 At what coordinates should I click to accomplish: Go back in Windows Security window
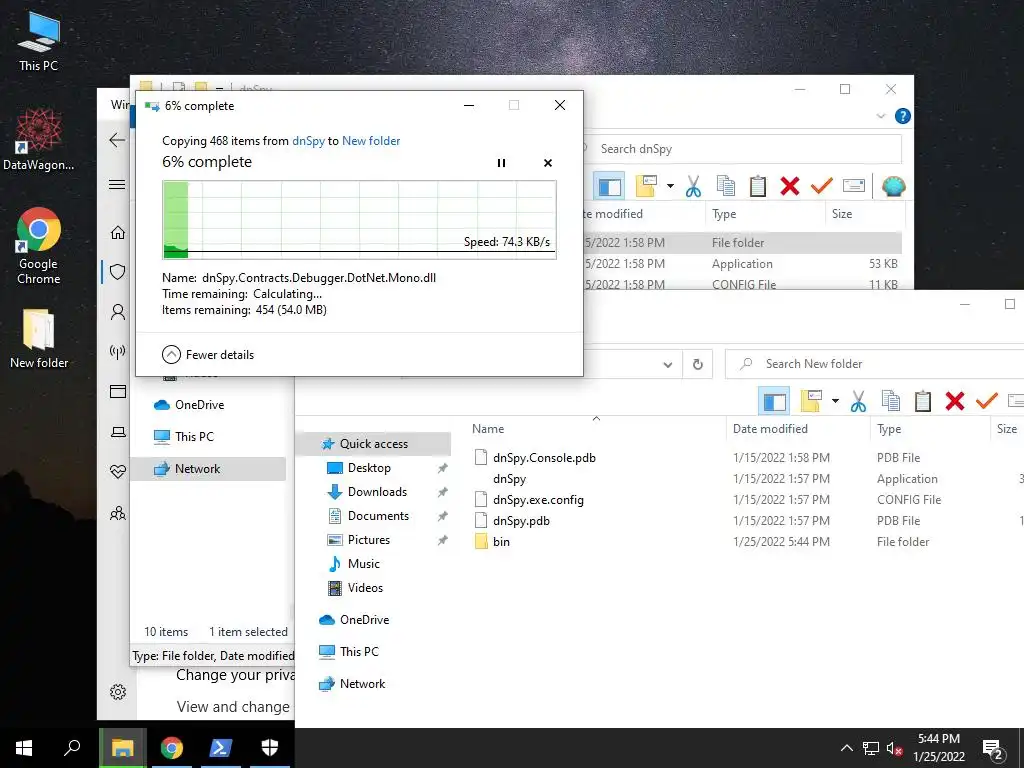click(x=118, y=140)
